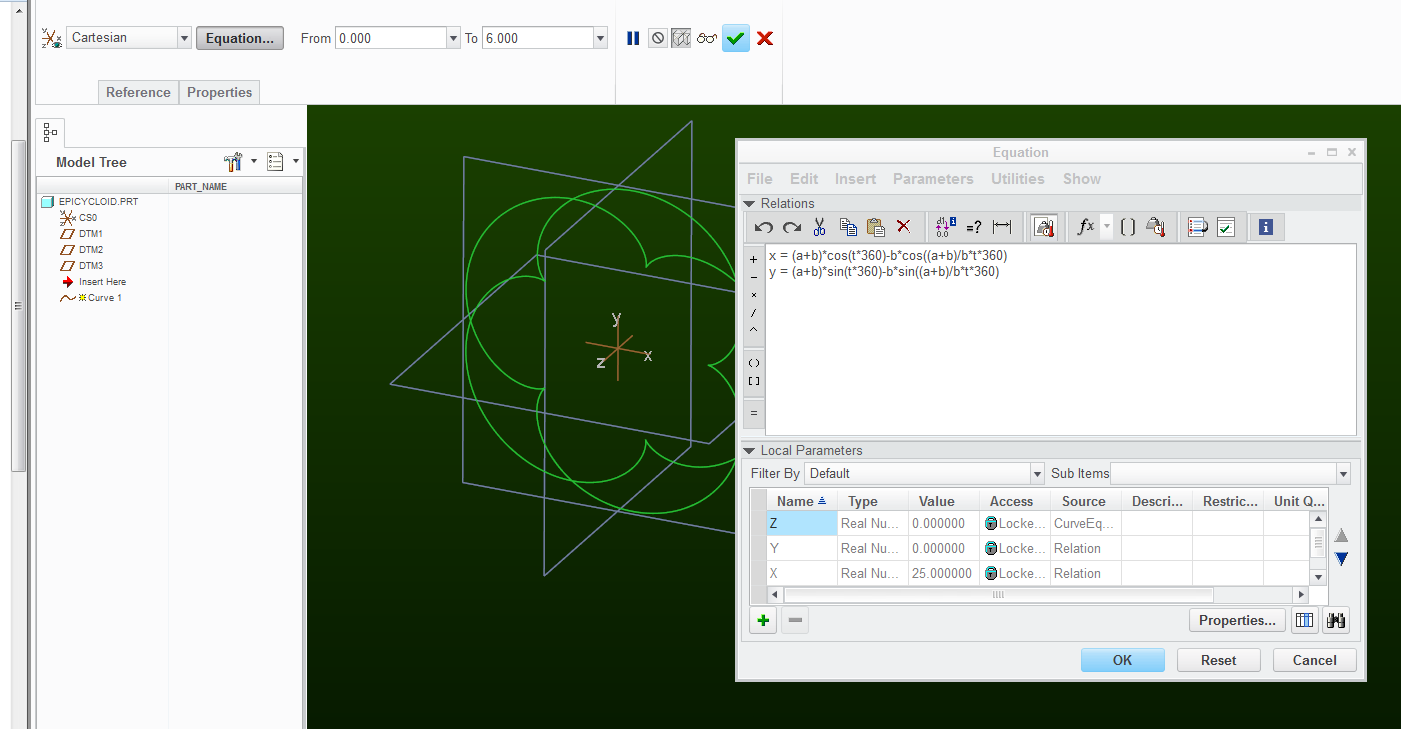This screenshot has width=1401, height=729.
Task: Pause the curve feature tool
Action: click(633, 38)
